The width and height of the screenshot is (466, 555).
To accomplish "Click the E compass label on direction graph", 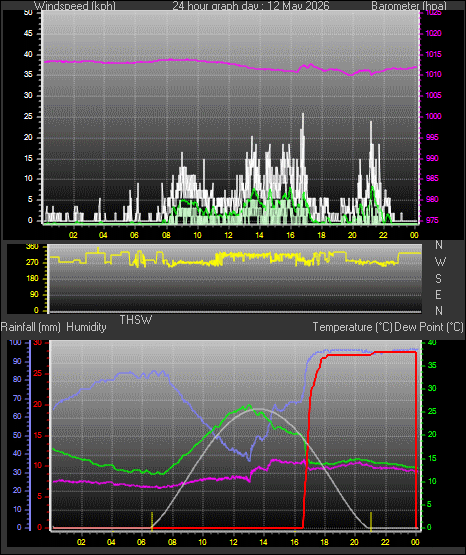I will click(x=438, y=294).
